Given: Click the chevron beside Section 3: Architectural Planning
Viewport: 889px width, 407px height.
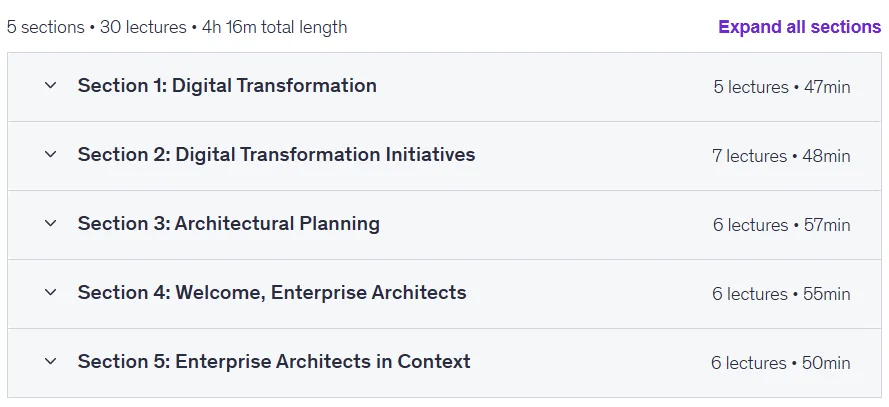Looking at the screenshot, I should pyautogui.click(x=50, y=223).
